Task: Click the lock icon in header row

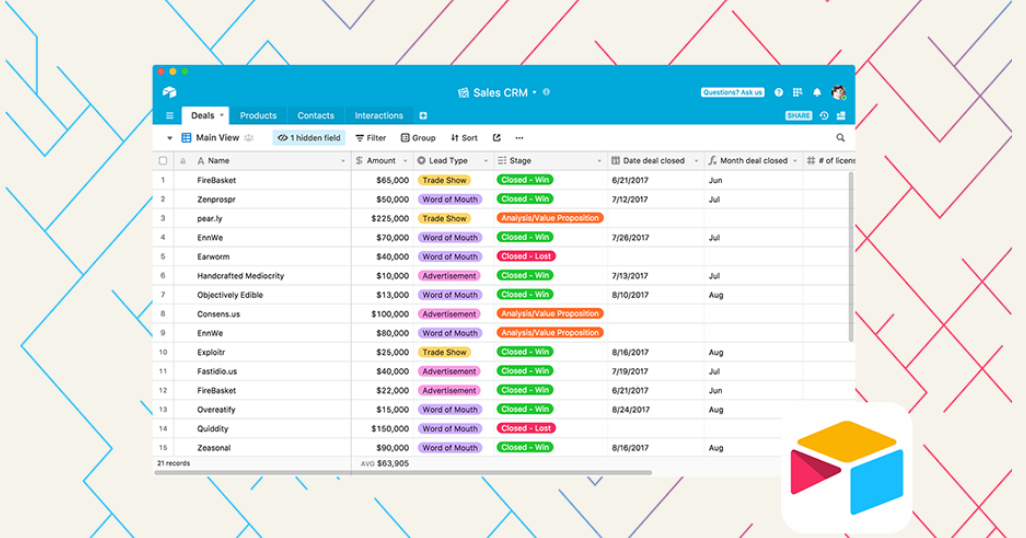Action: tap(183, 161)
